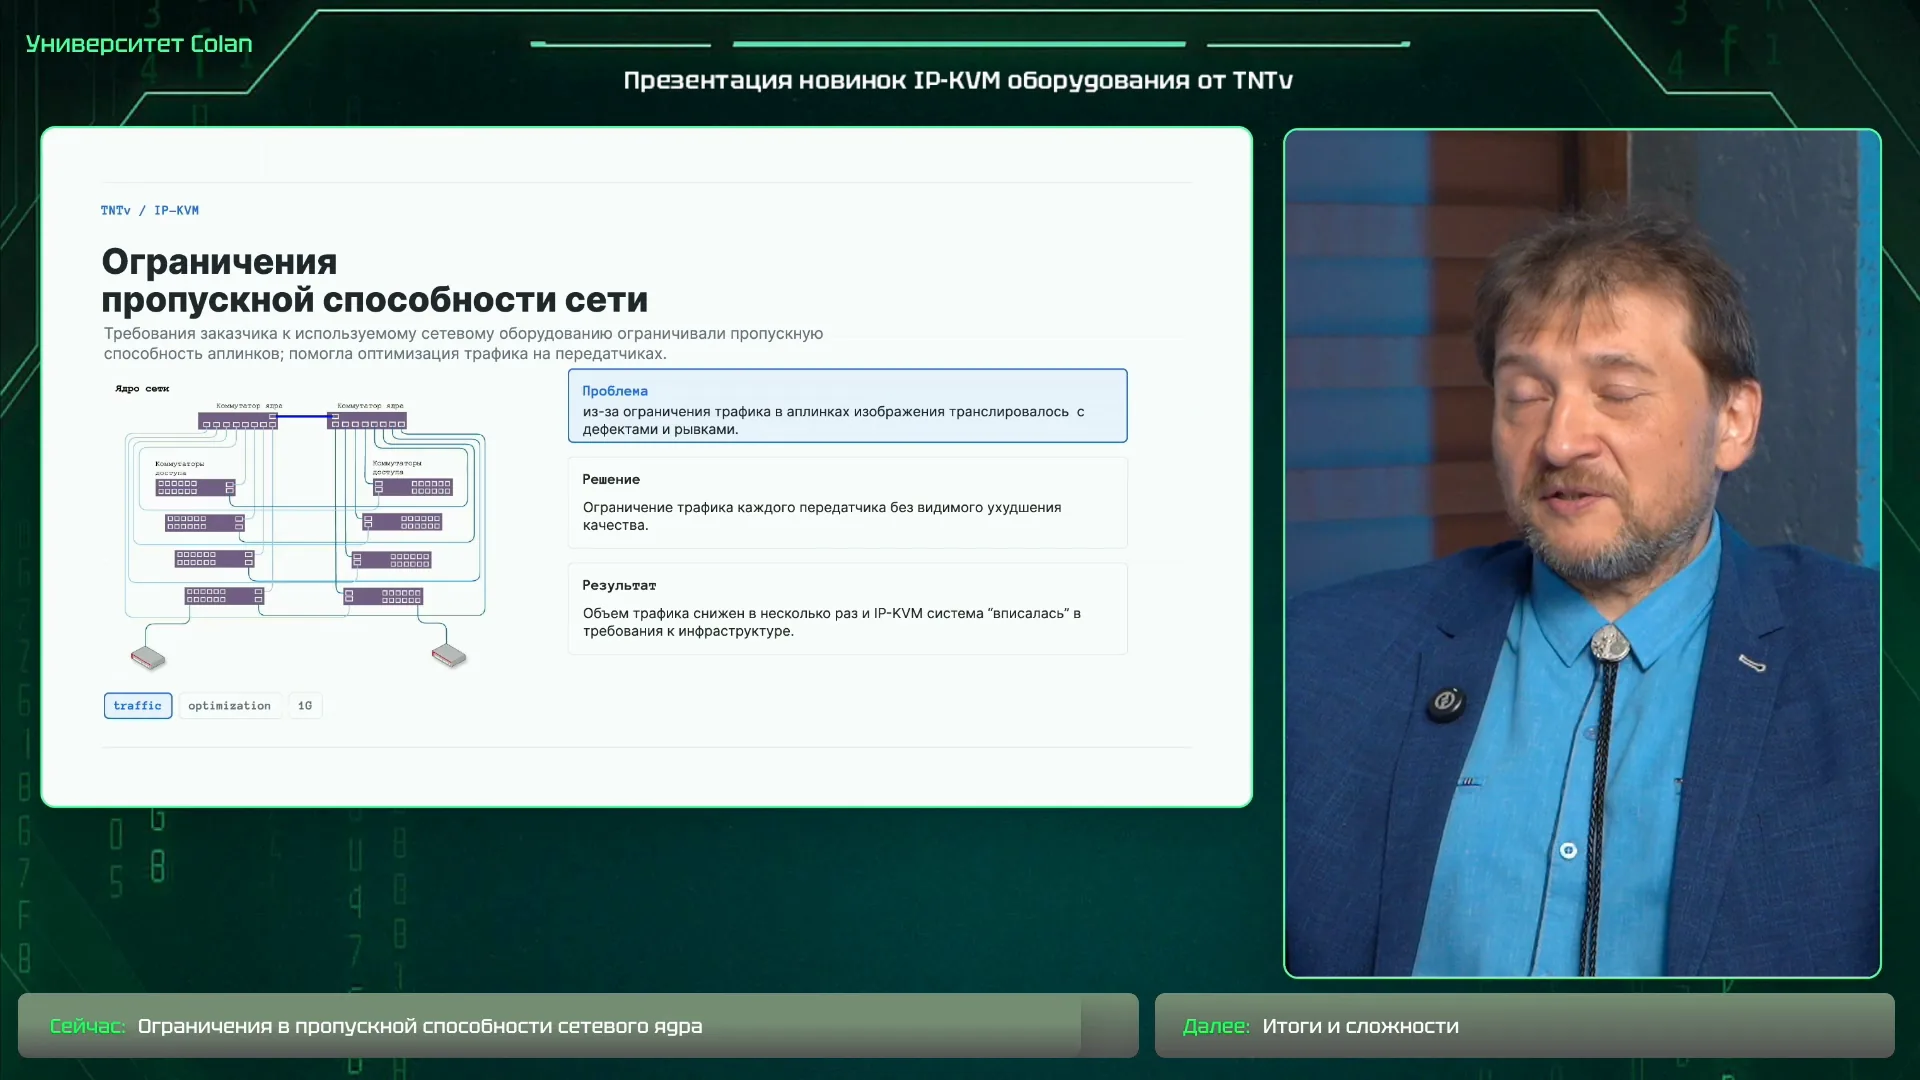Image resolution: width=1920 pixels, height=1080 pixels.
Task: Click the '1G' tag chip
Action: (305, 706)
